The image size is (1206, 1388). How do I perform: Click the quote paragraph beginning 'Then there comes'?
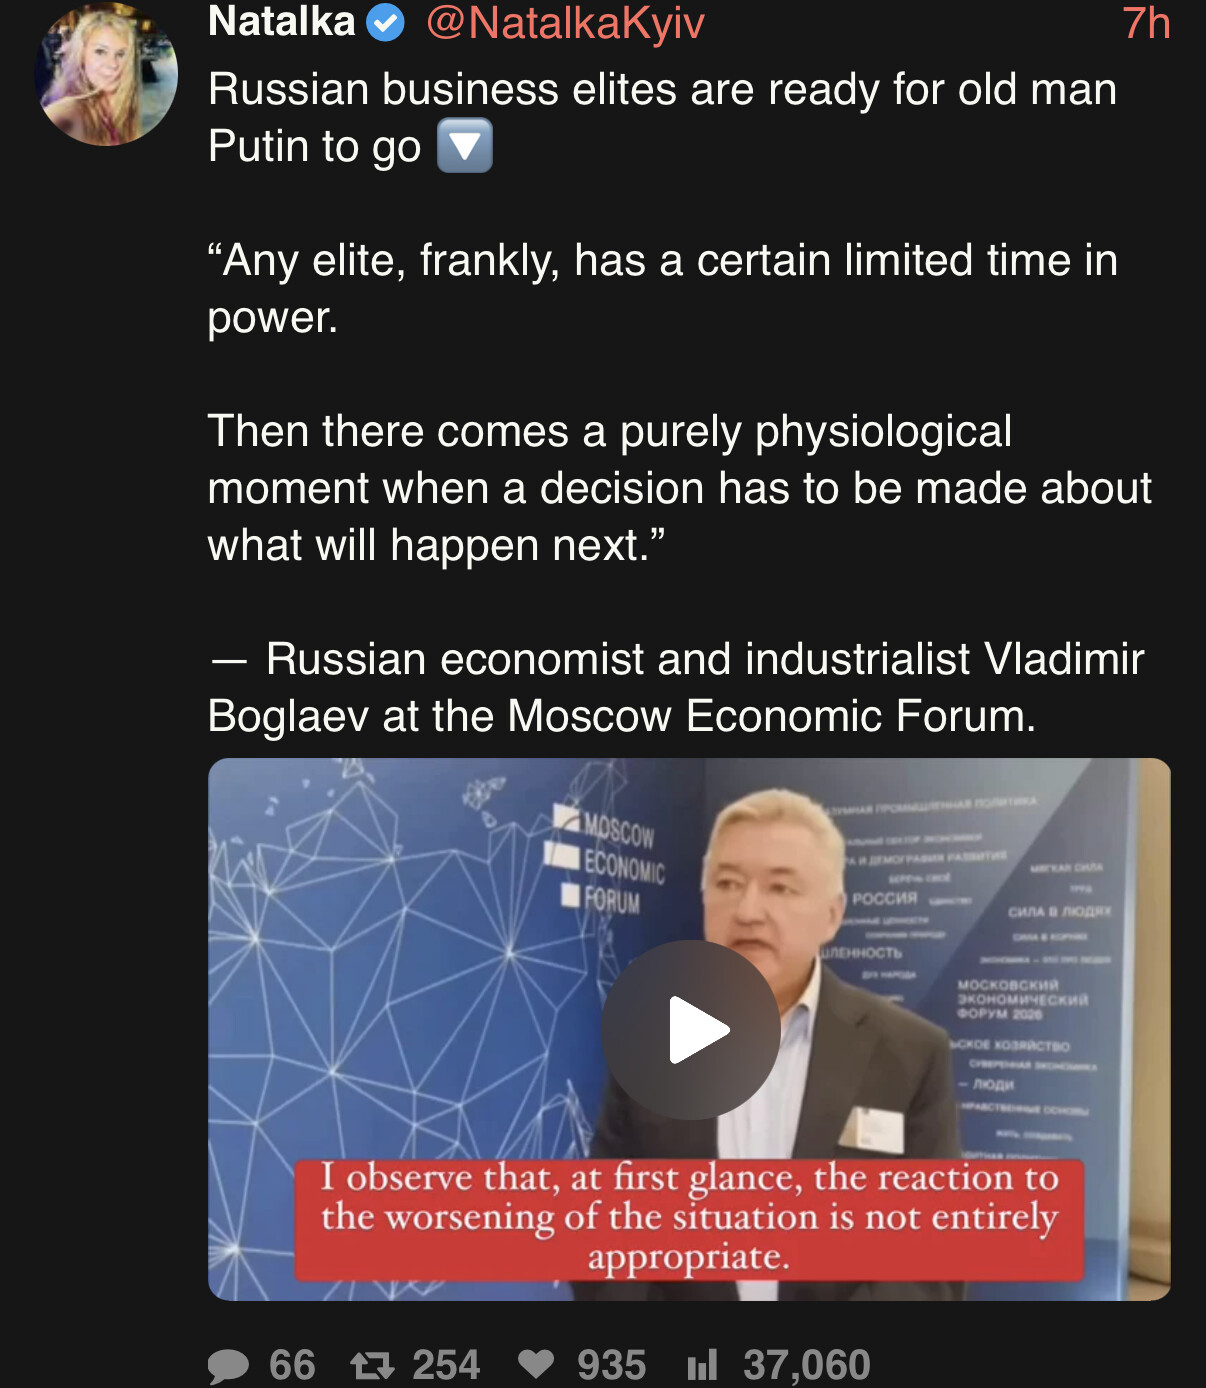point(679,488)
